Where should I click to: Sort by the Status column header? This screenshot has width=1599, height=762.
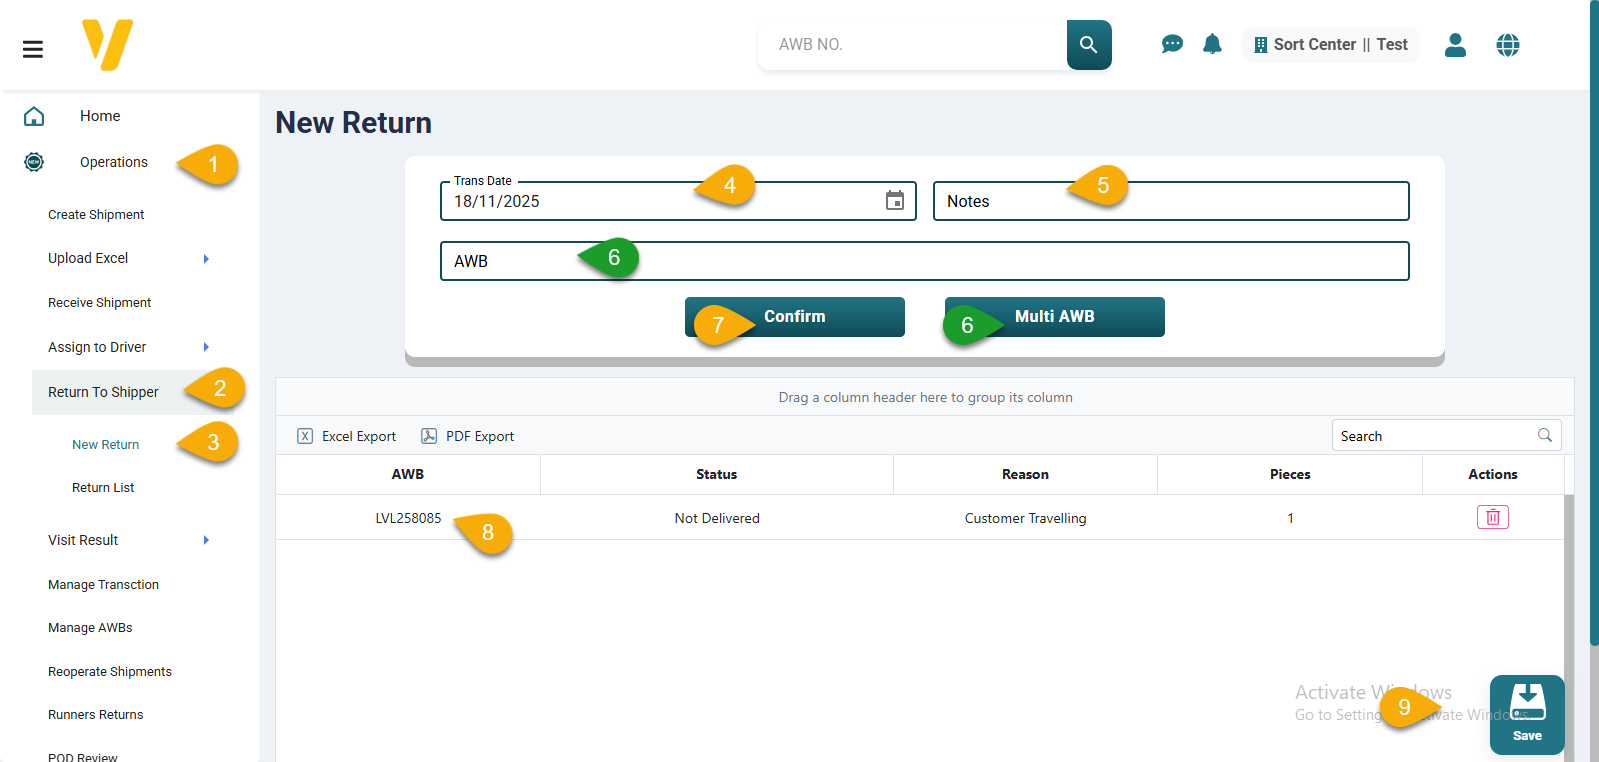click(x=716, y=475)
